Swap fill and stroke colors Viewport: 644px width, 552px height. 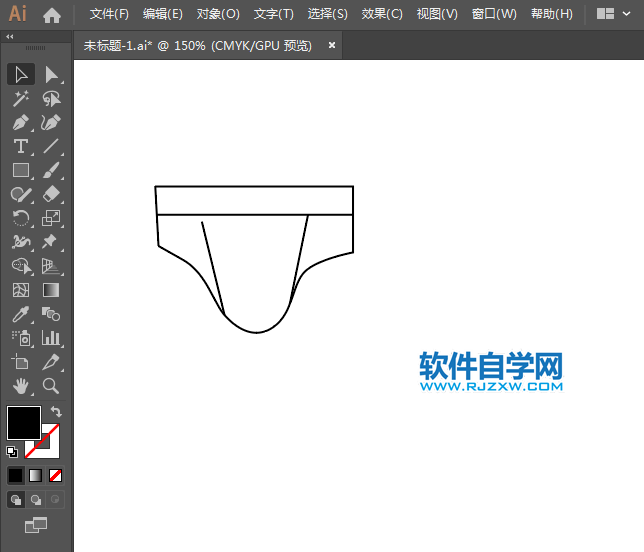tap(56, 411)
